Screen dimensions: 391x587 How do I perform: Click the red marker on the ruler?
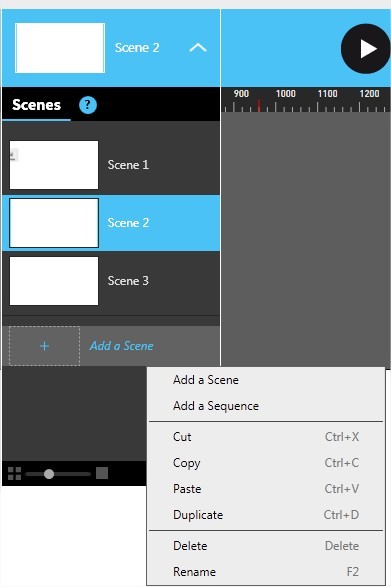(x=258, y=106)
